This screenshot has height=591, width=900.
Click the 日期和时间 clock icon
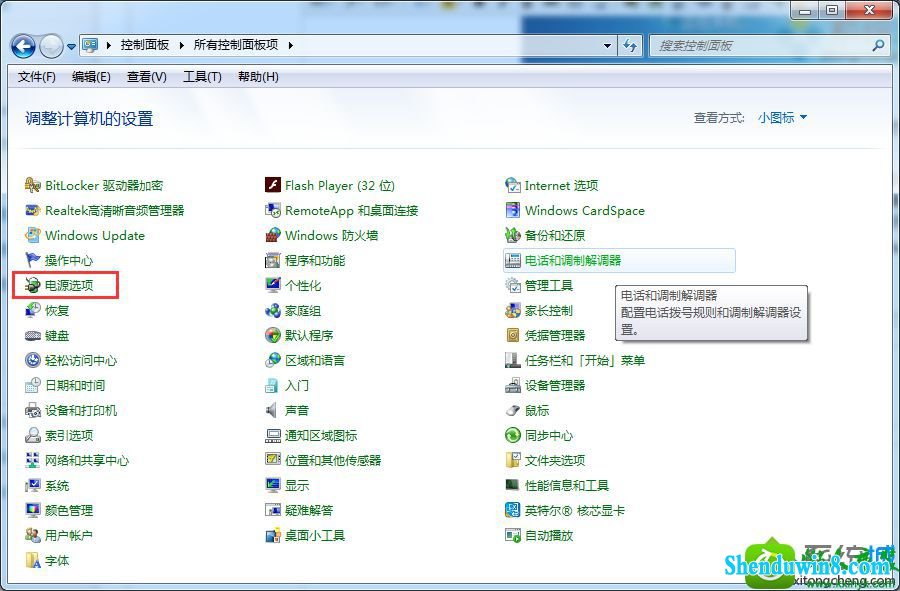point(33,386)
